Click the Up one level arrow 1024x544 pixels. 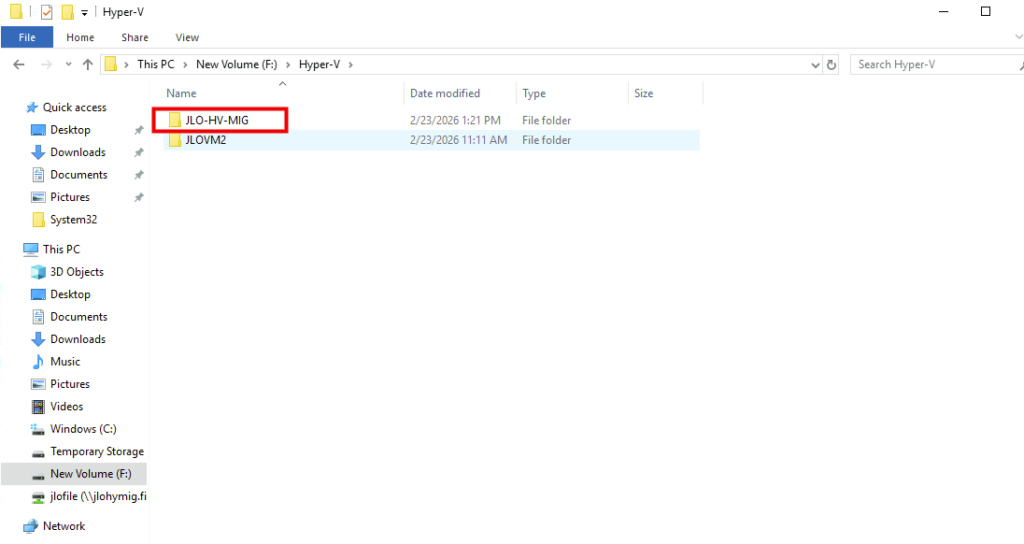coord(88,64)
